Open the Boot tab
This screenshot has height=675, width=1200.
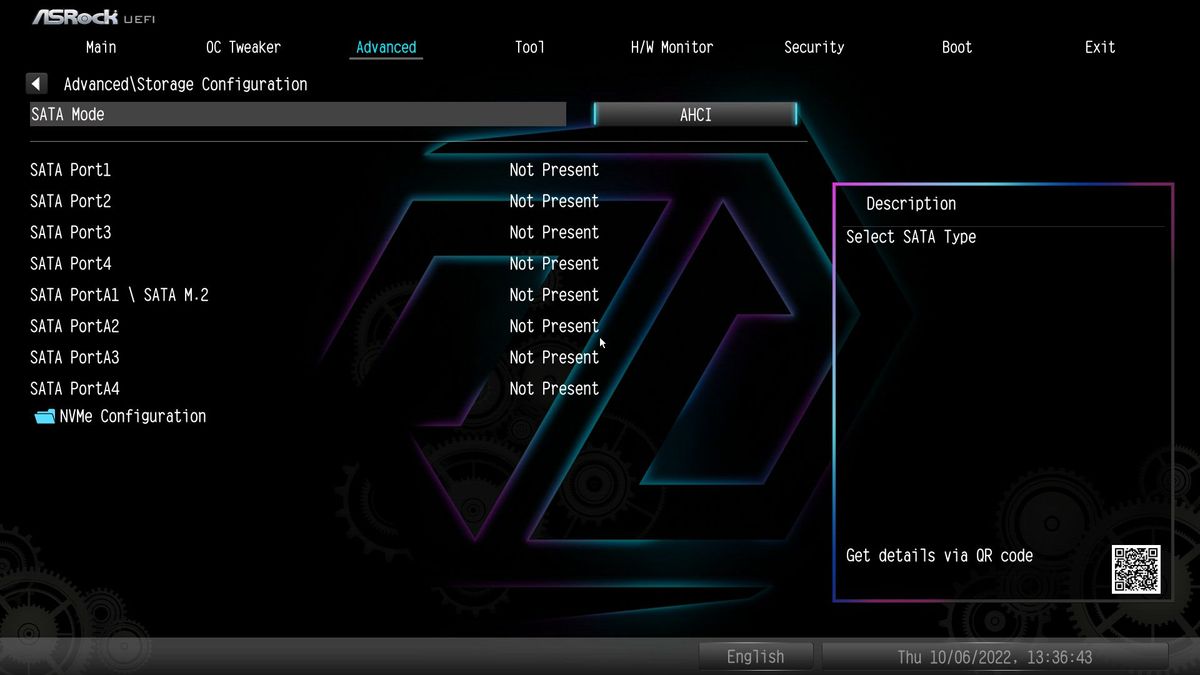pyautogui.click(x=957, y=47)
